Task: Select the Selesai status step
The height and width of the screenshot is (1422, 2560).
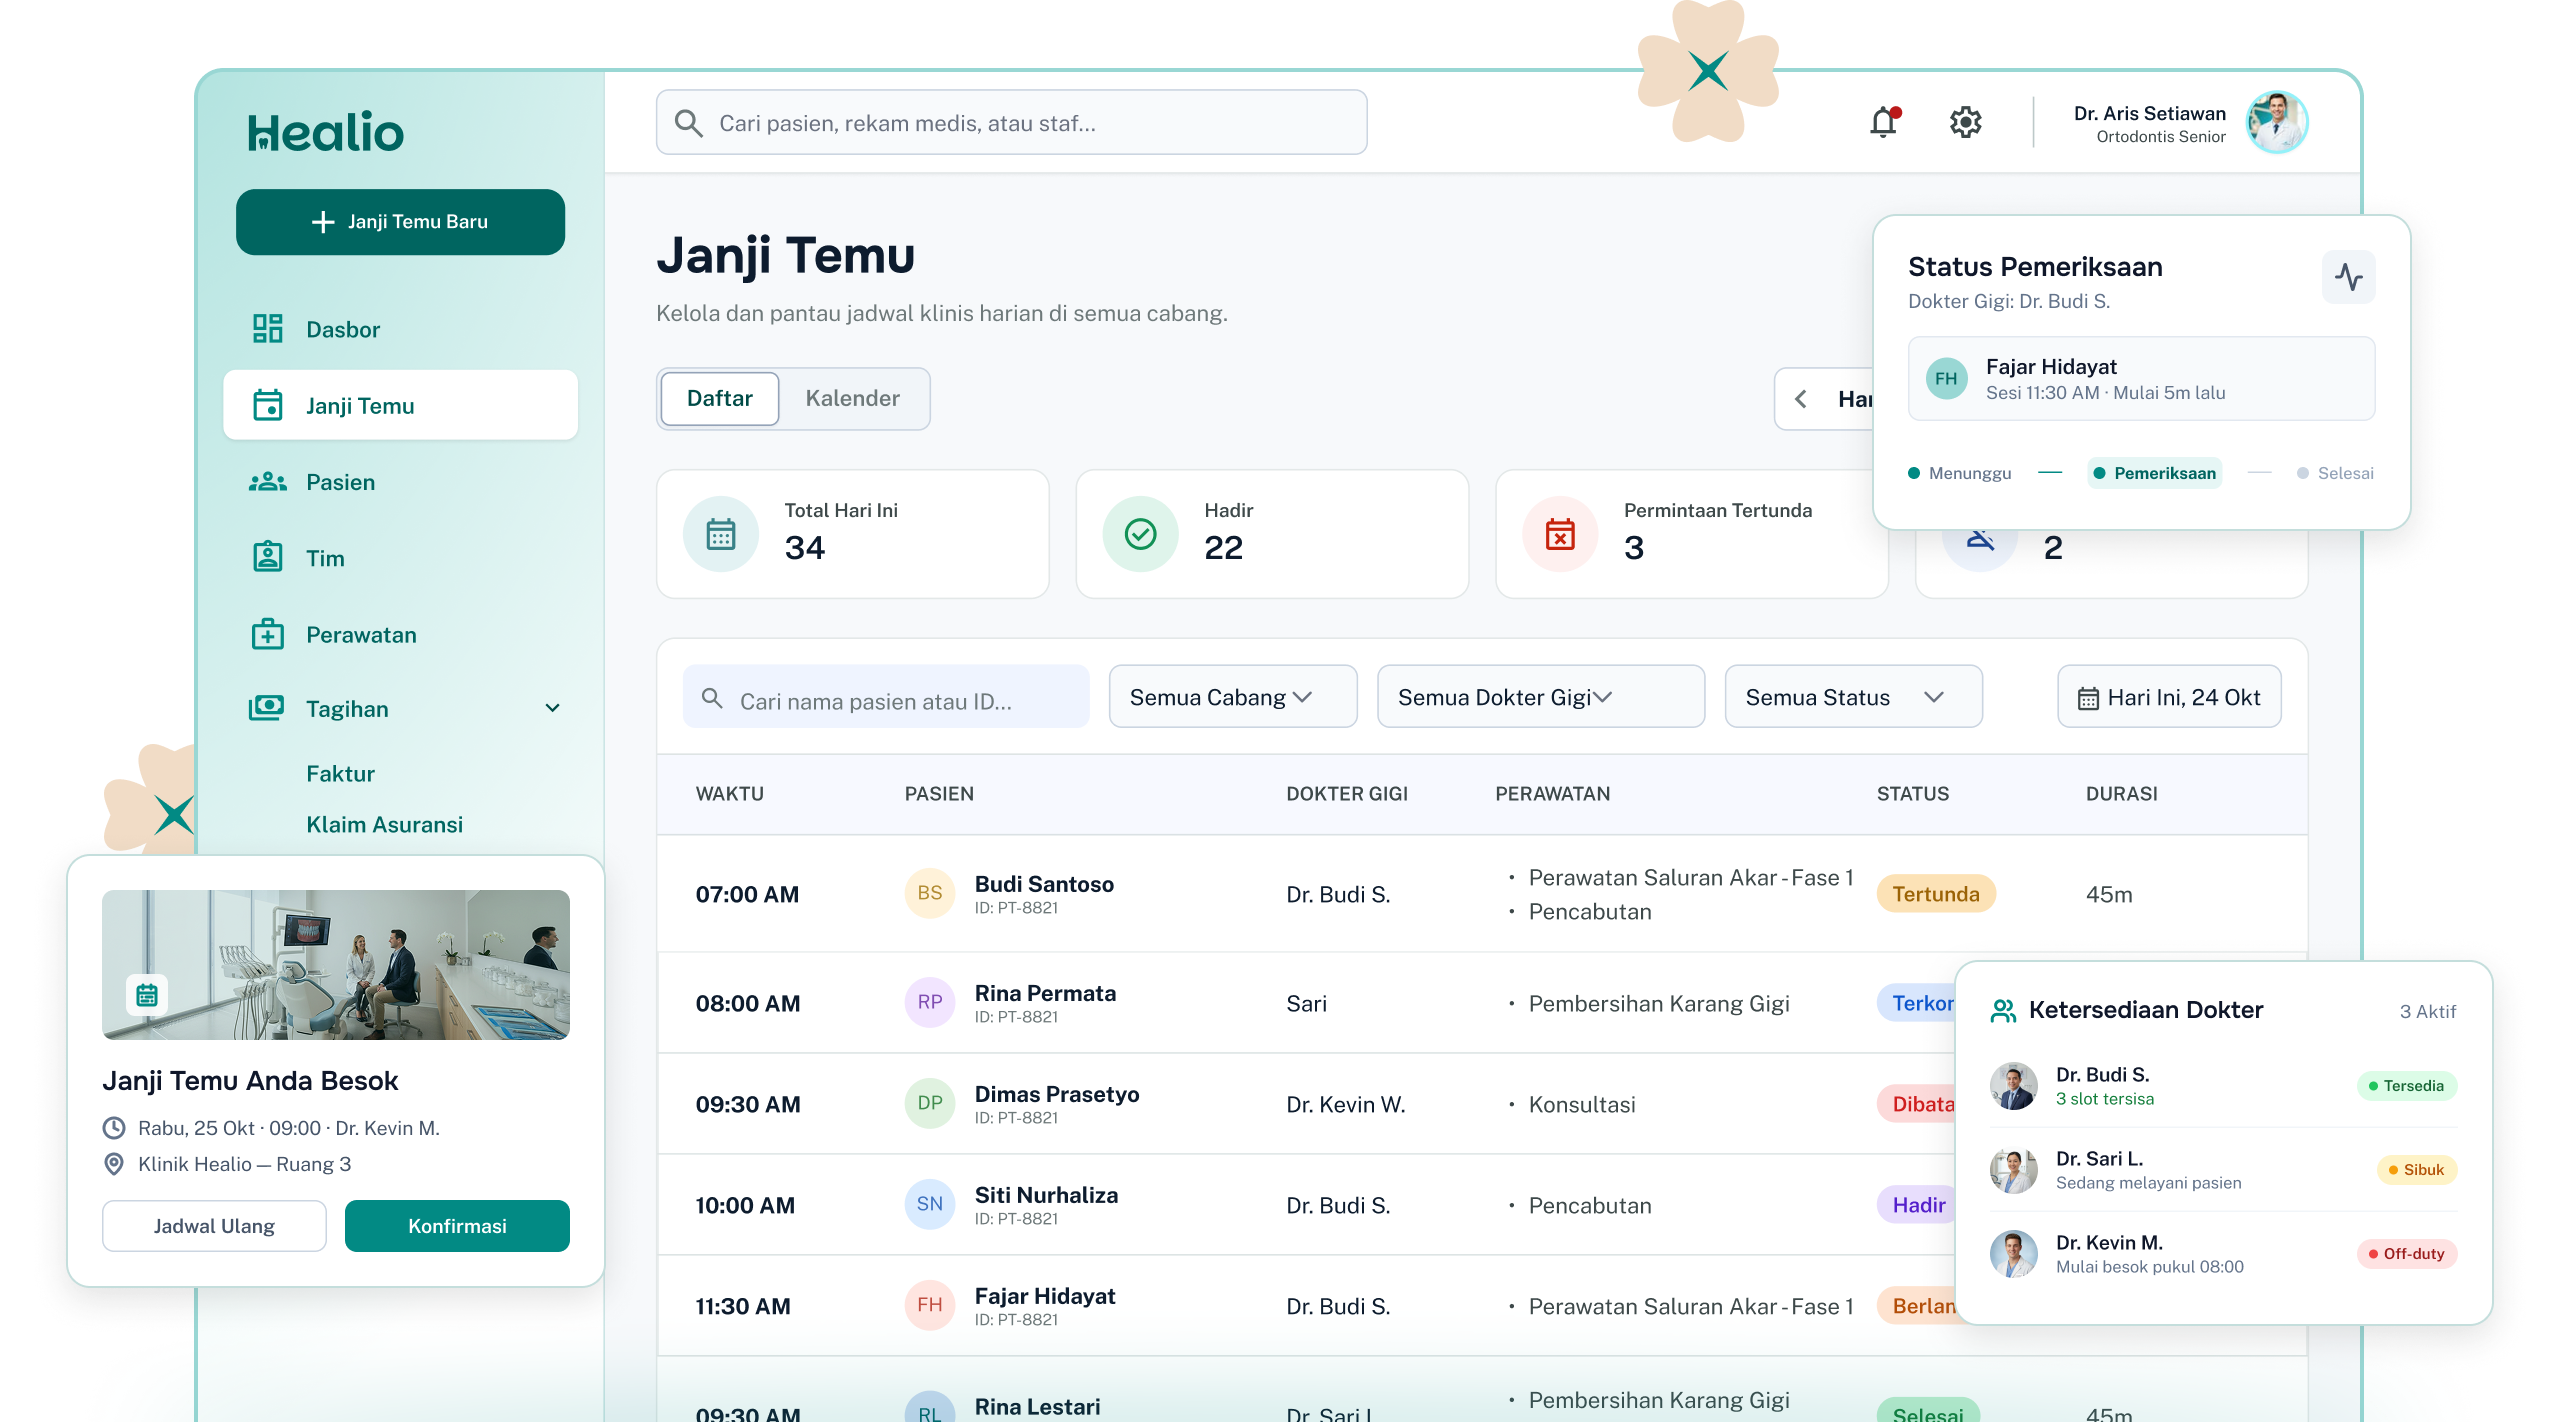Action: tap(2335, 473)
